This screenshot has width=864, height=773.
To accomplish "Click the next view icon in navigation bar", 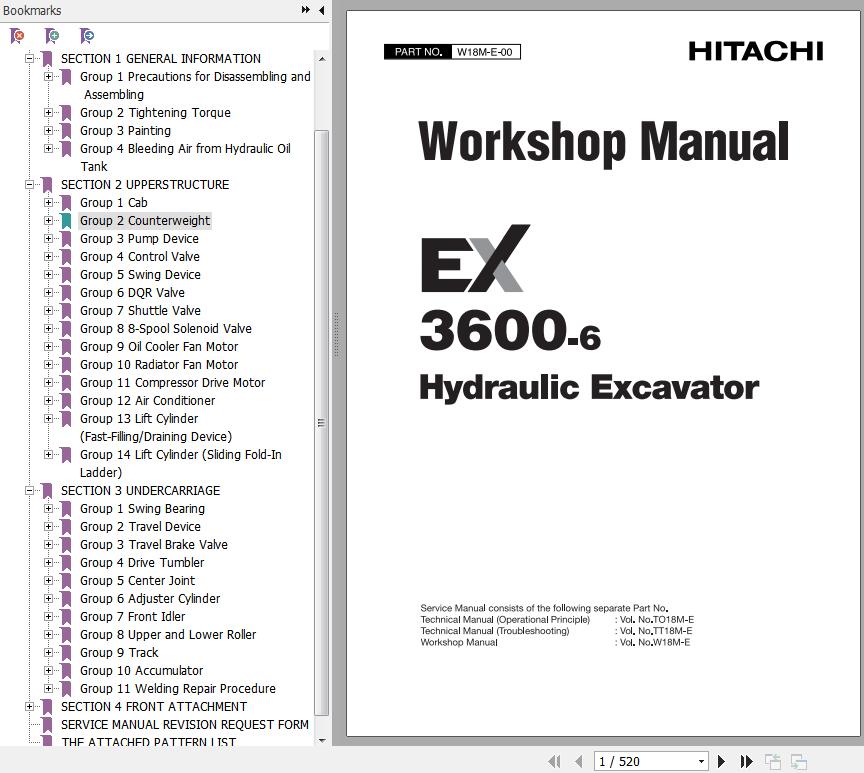I will (798, 762).
